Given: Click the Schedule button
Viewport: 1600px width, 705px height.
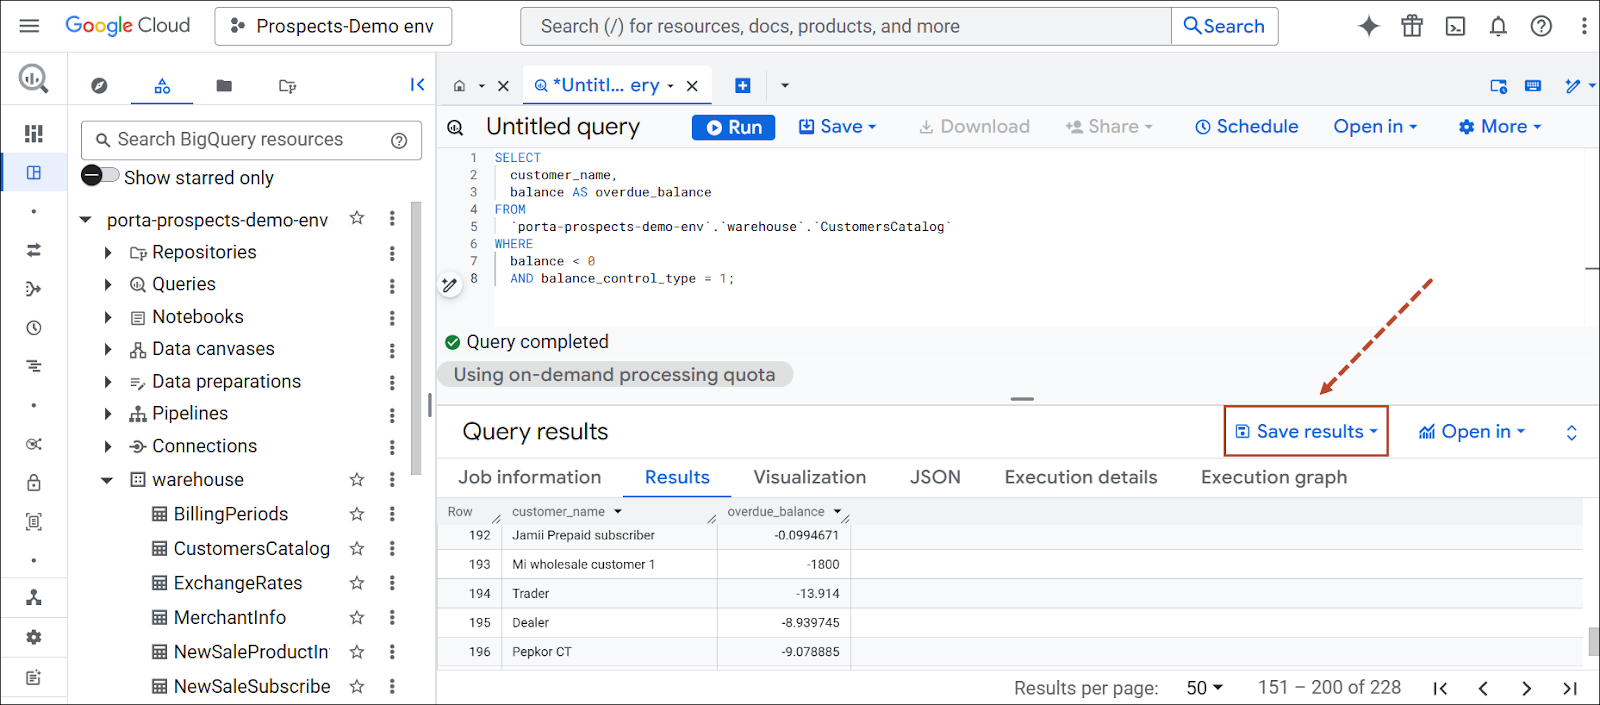Looking at the screenshot, I should click(x=1246, y=127).
